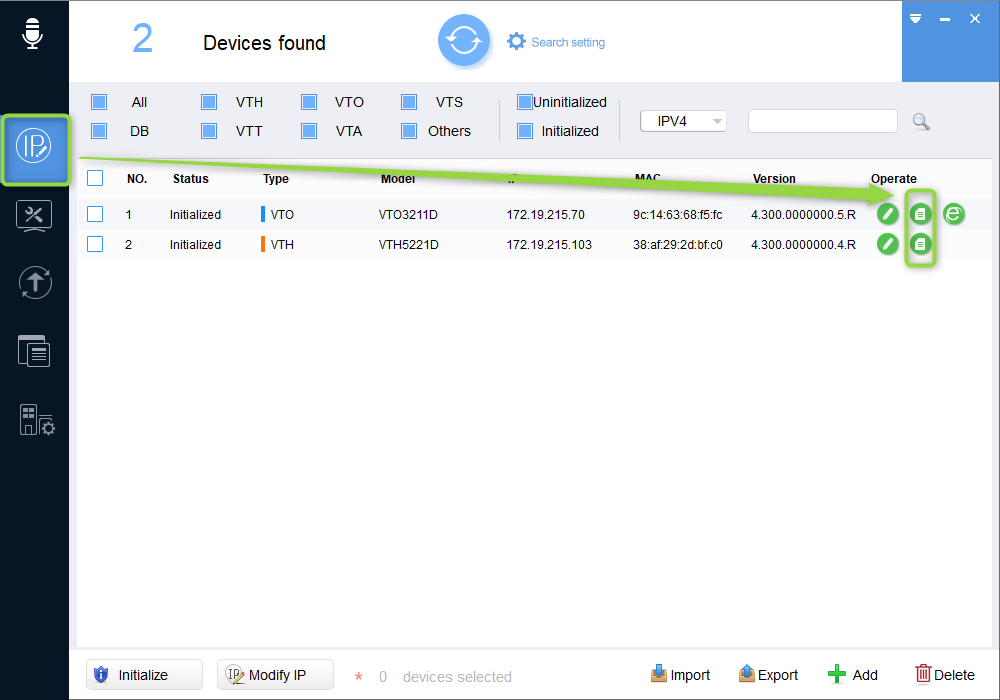Toggle the All filter checkbox
The image size is (1000, 700).
[x=99, y=102]
